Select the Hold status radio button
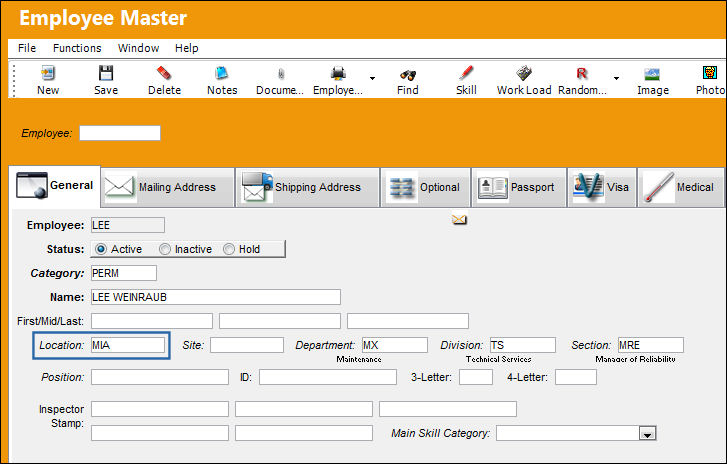Viewport: 727px width, 464px height. [x=229, y=249]
